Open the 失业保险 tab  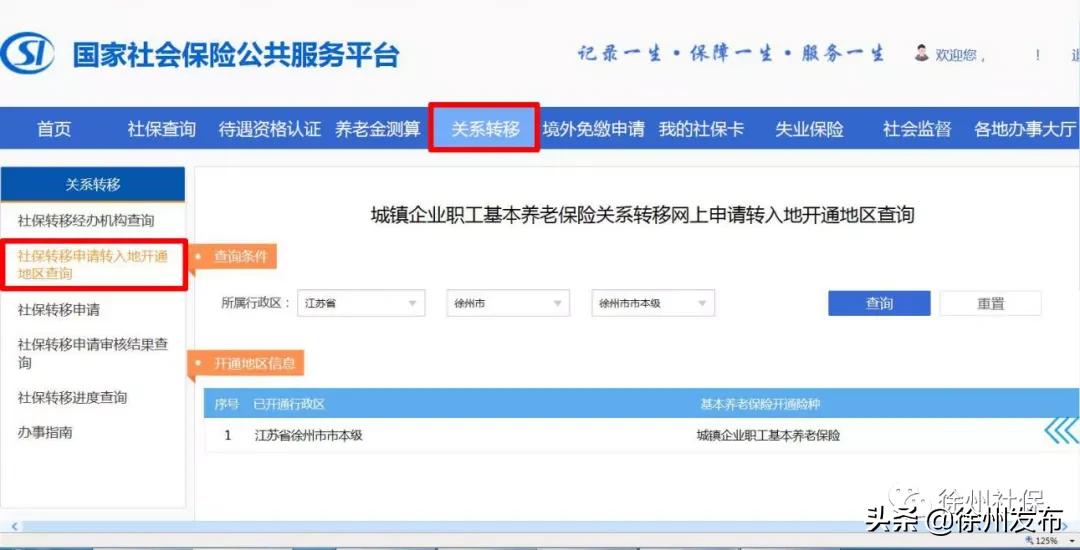click(x=809, y=129)
